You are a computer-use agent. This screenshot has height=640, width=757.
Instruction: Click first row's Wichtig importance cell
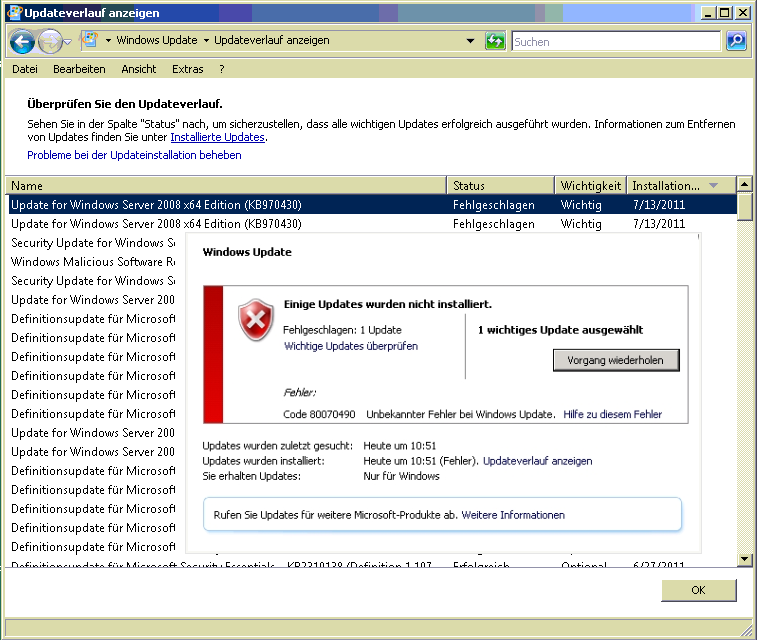pyautogui.click(x=581, y=205)
